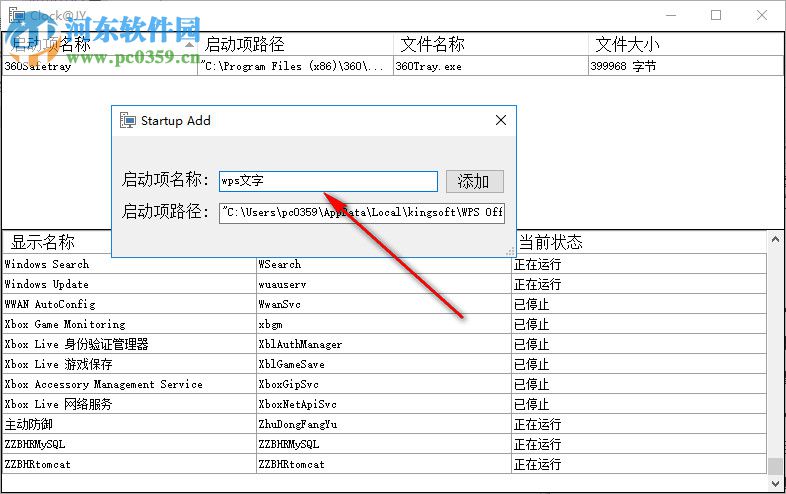Click 正在运行 status of ZZBHRtomcat

point(639,464)
